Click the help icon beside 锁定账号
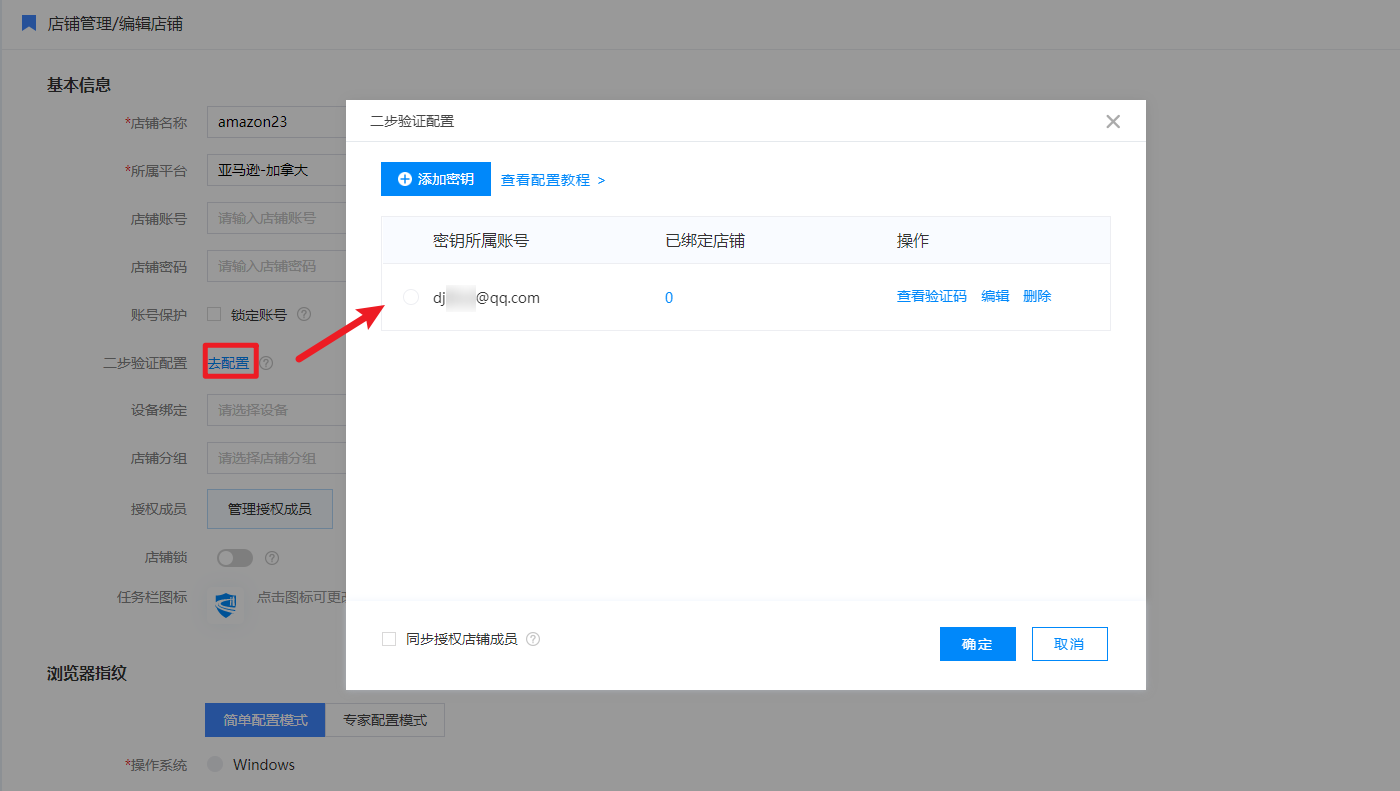Image resolution: width=1400 pixels, height=791 pixels. pos(304,314)
